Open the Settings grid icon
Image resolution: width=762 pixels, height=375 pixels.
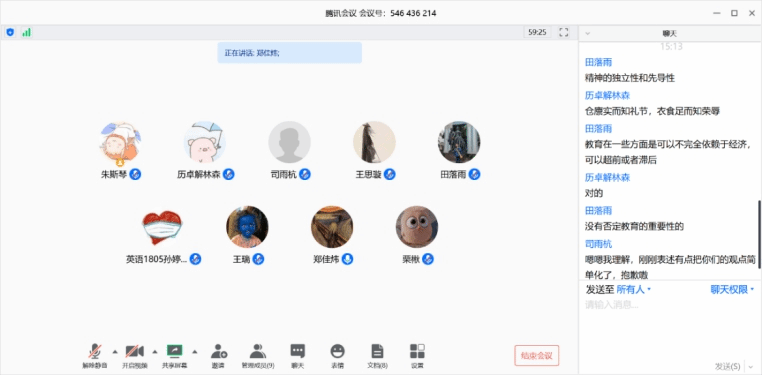click(417, 356)
